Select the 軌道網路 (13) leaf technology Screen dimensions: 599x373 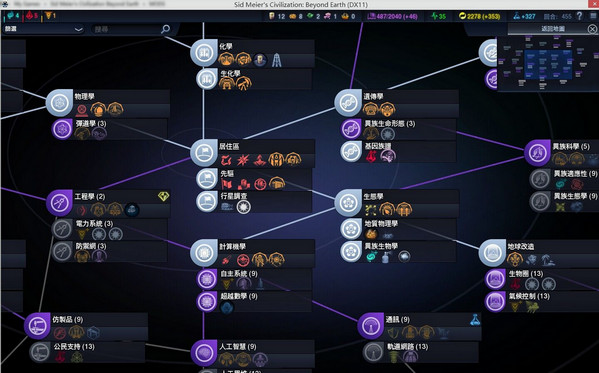pyautogui.click(x=421, y=352)
